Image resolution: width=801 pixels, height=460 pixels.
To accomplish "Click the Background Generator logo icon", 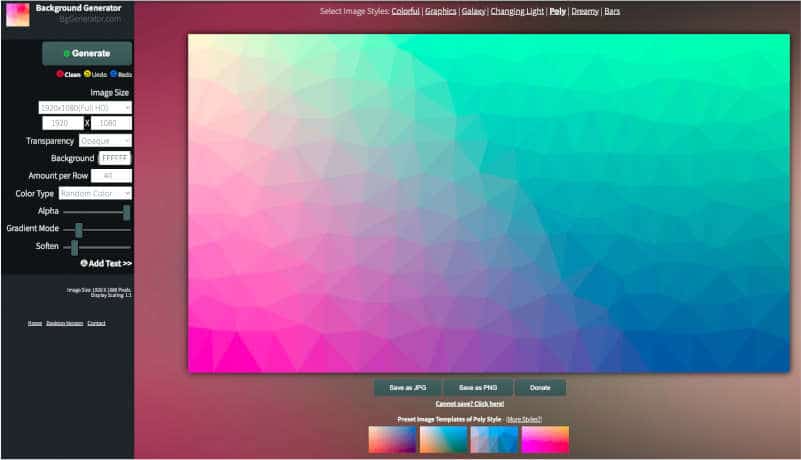I will click(x=17, y=14).
